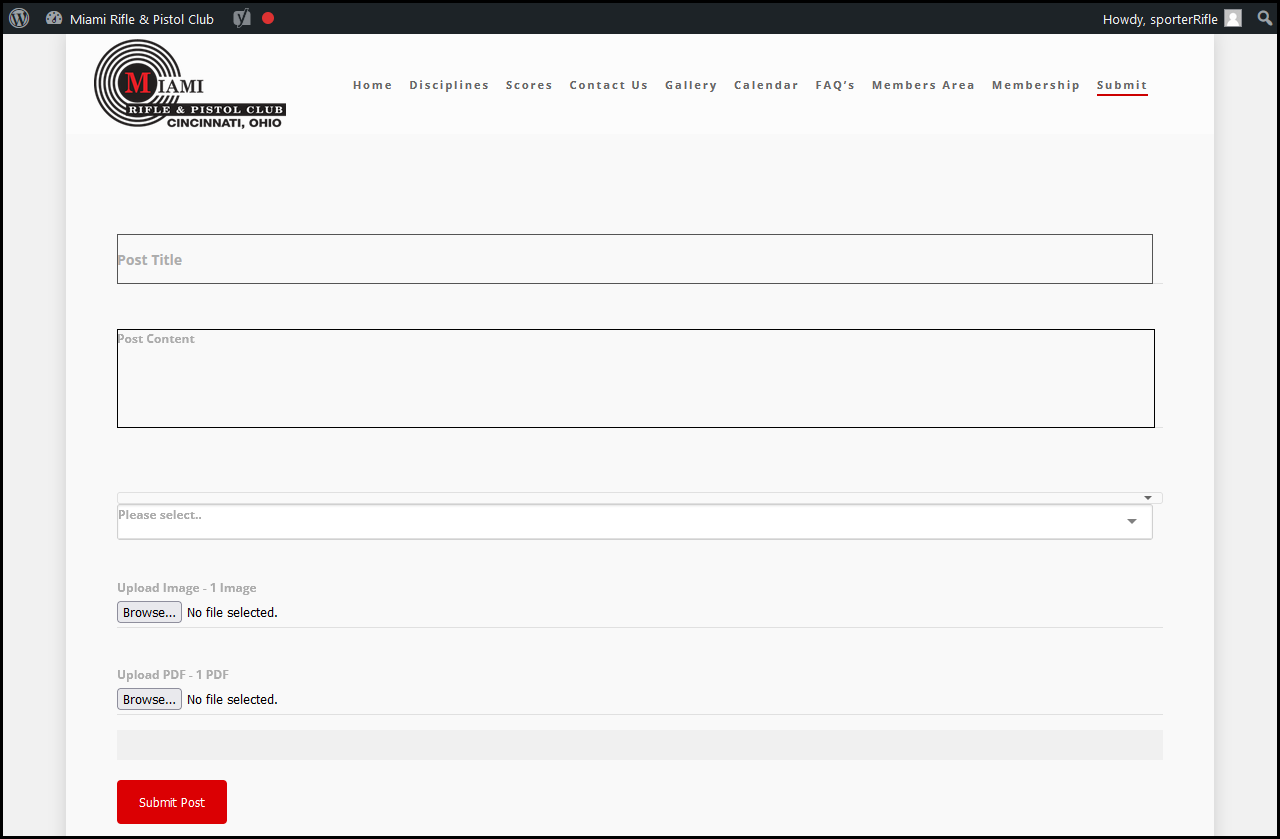Click the red Yoast status dot
The height and width of the screenshot is (839, 1280).
(268, 18)
